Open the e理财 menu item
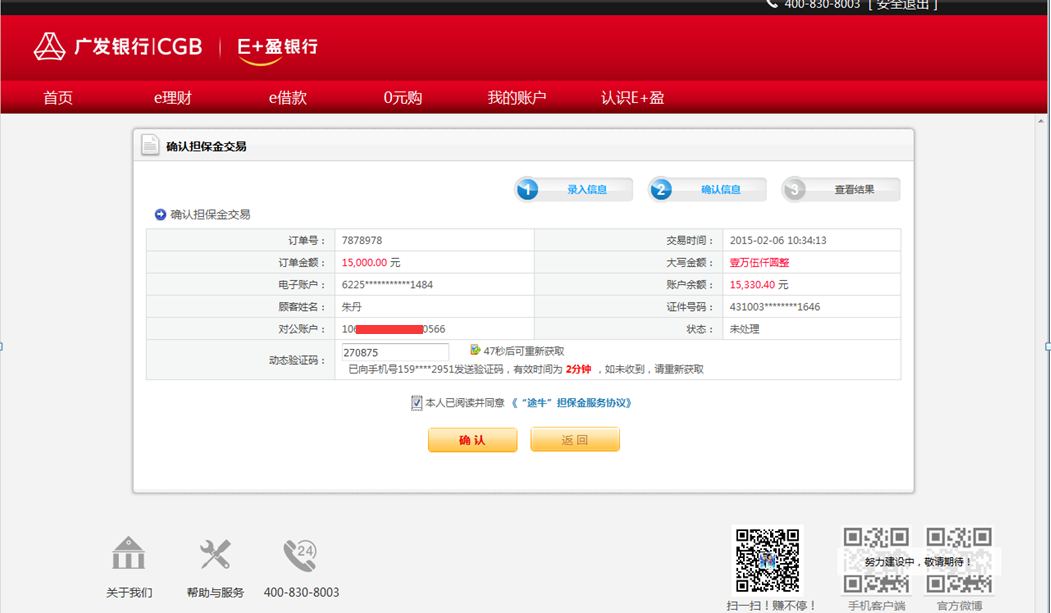The image size is (1051, 613). (x=172, y=98)
